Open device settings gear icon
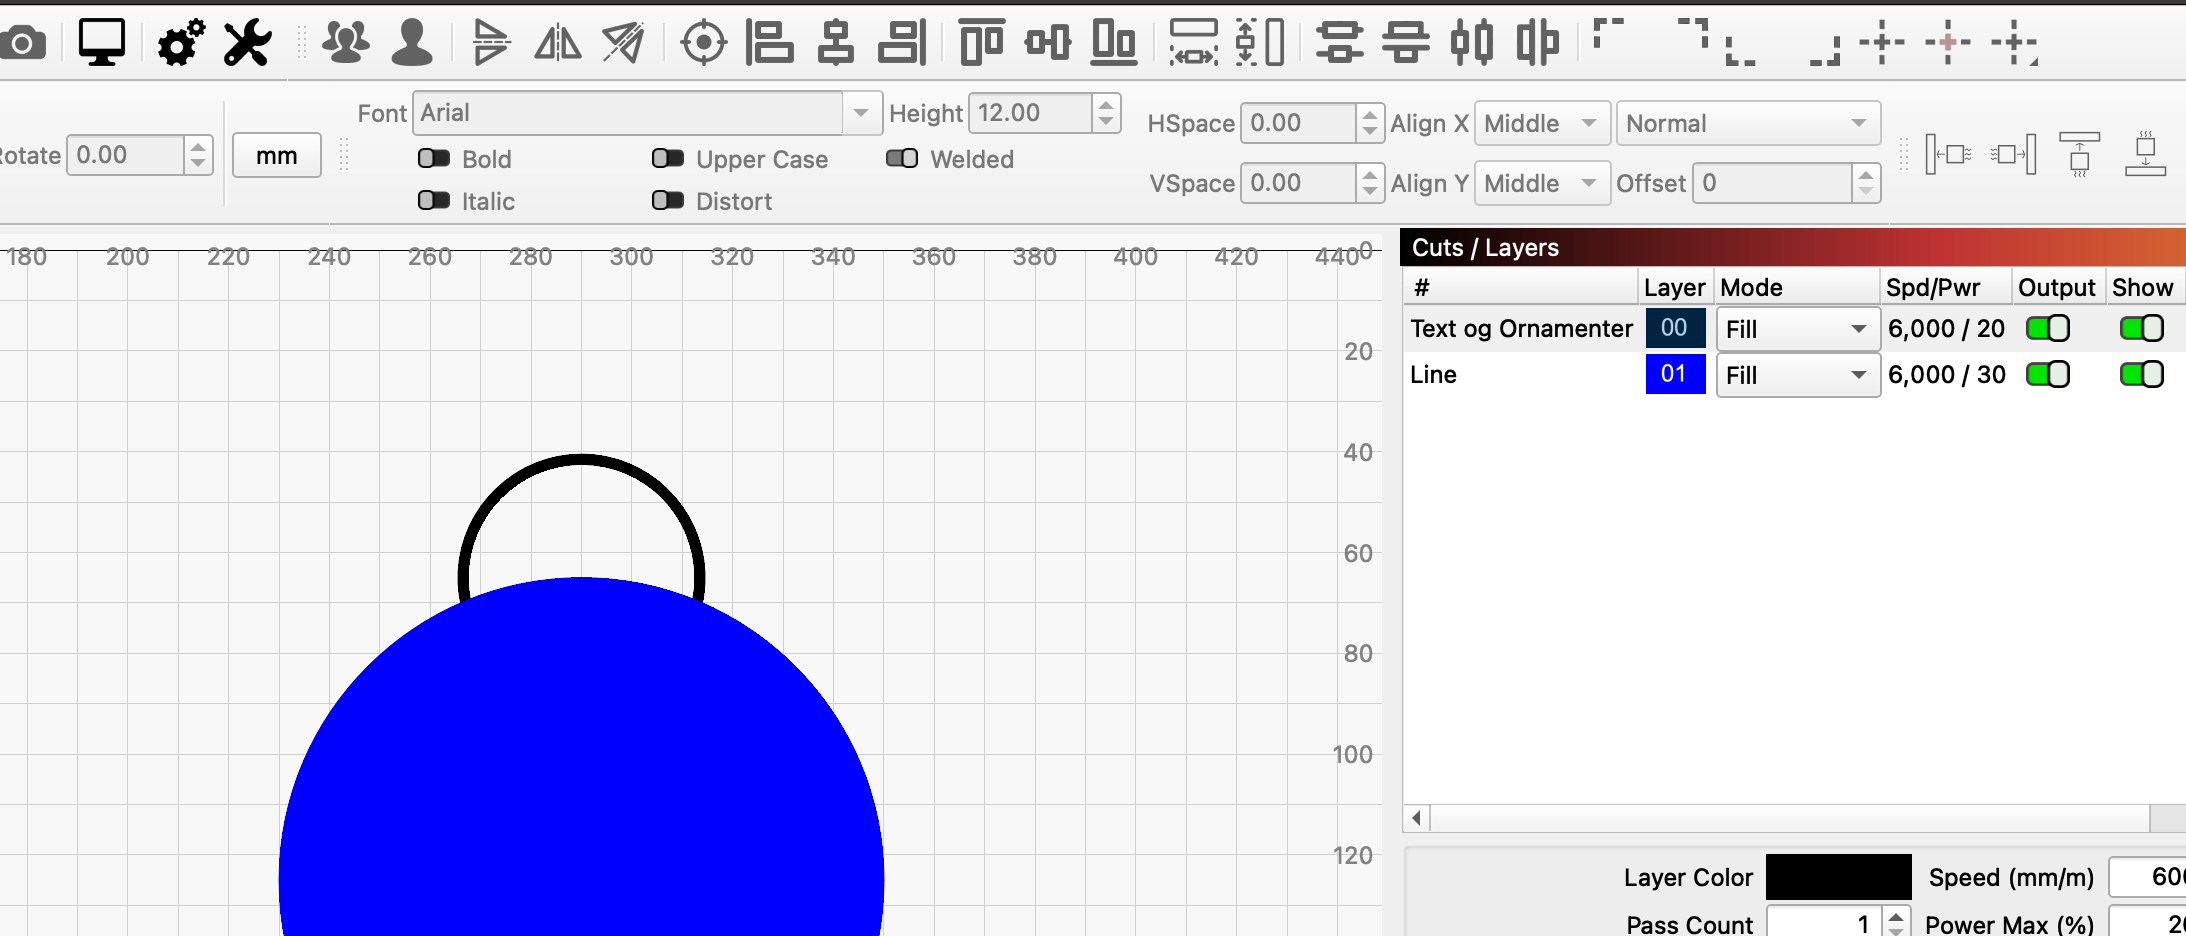Viewport: 2186px width, 936px height. 181,43
